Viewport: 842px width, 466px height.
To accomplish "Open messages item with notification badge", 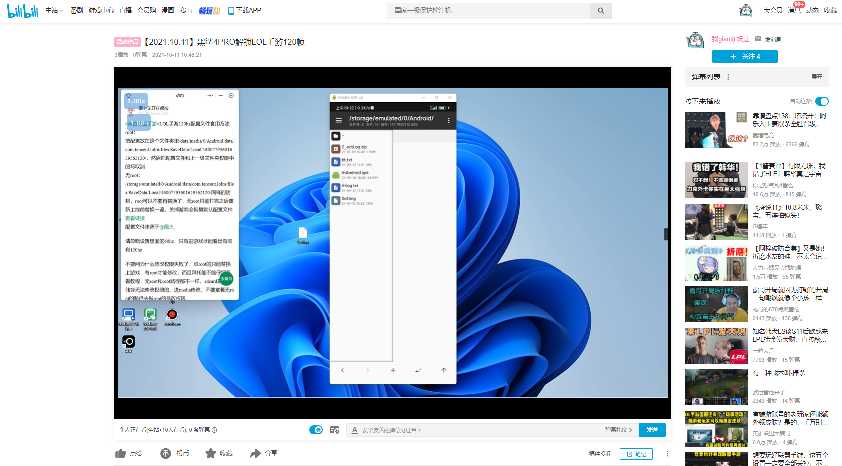I will pyautogui.click(x=796, y=9).
